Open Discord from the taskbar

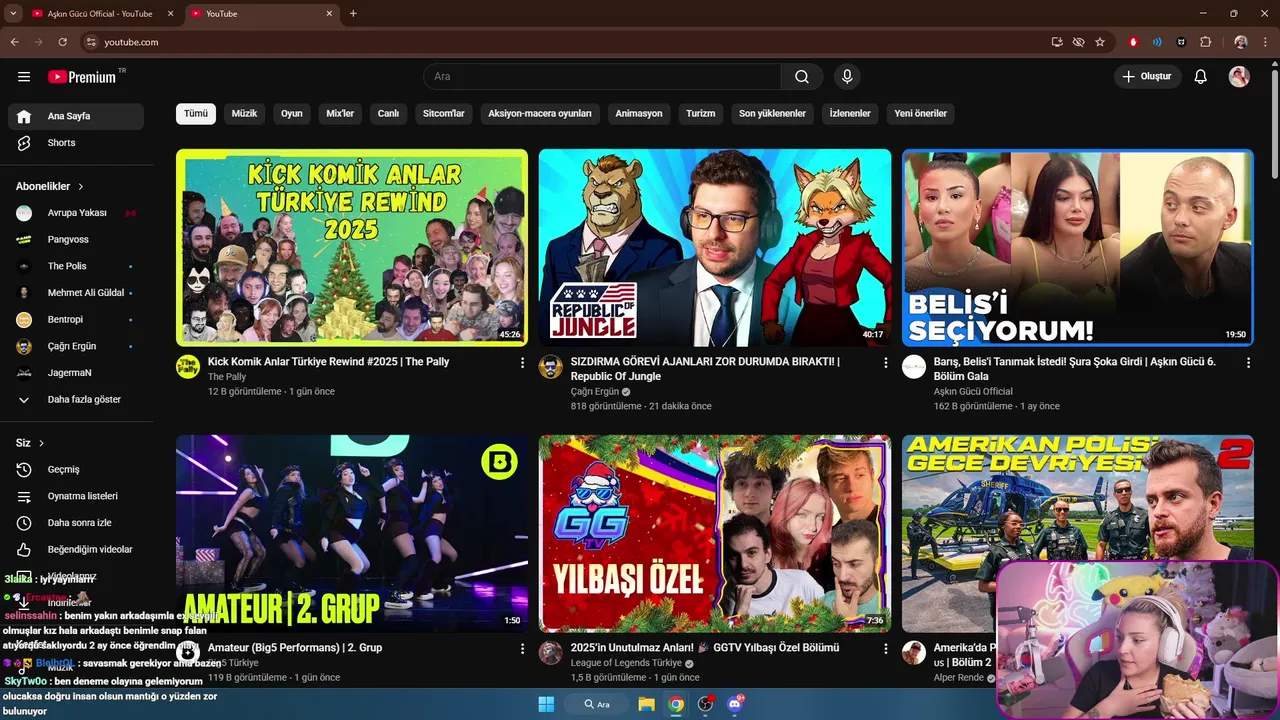(736, 704)
